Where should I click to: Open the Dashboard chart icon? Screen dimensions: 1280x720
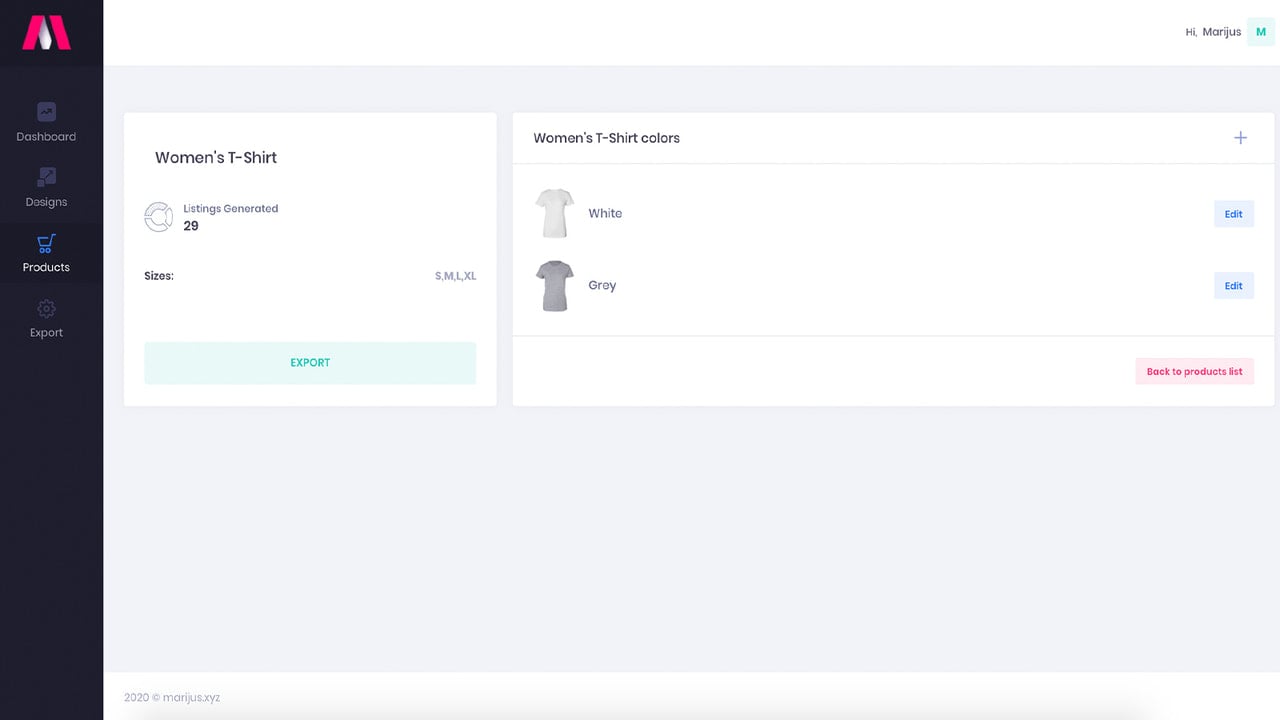tap(46, 112)
